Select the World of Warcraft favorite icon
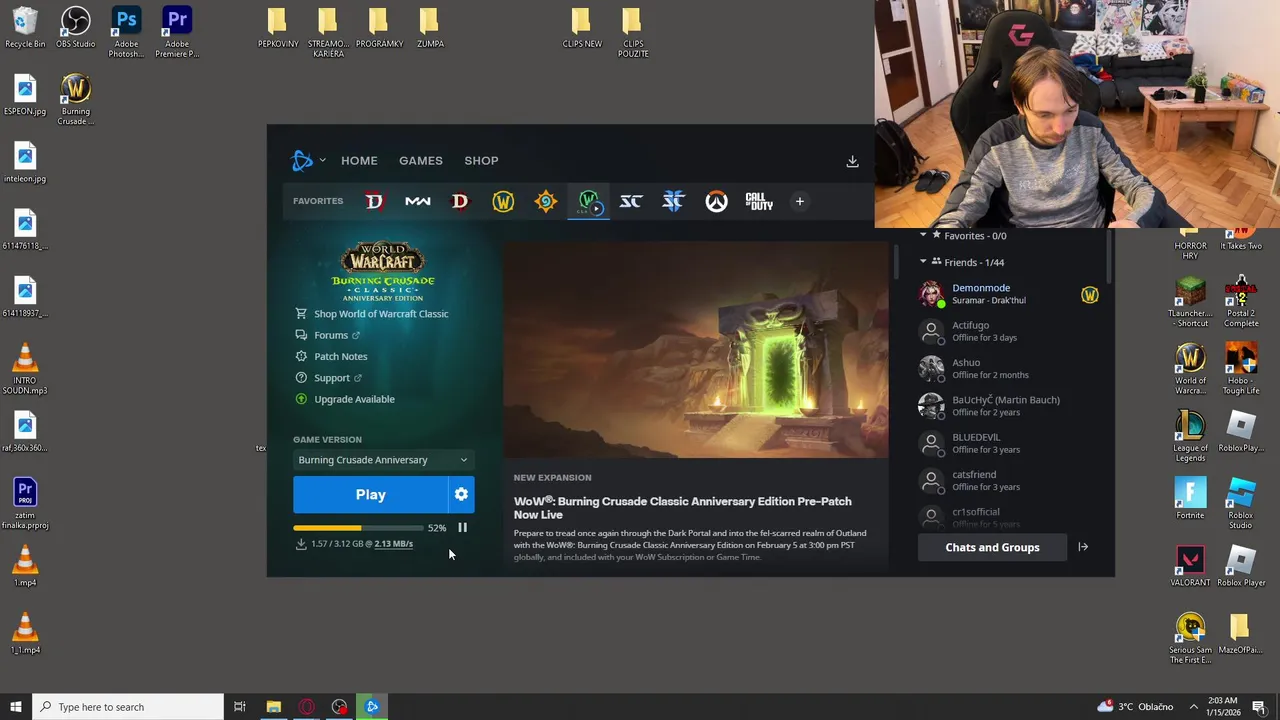 pyautogui.click(x=503, y=201)
